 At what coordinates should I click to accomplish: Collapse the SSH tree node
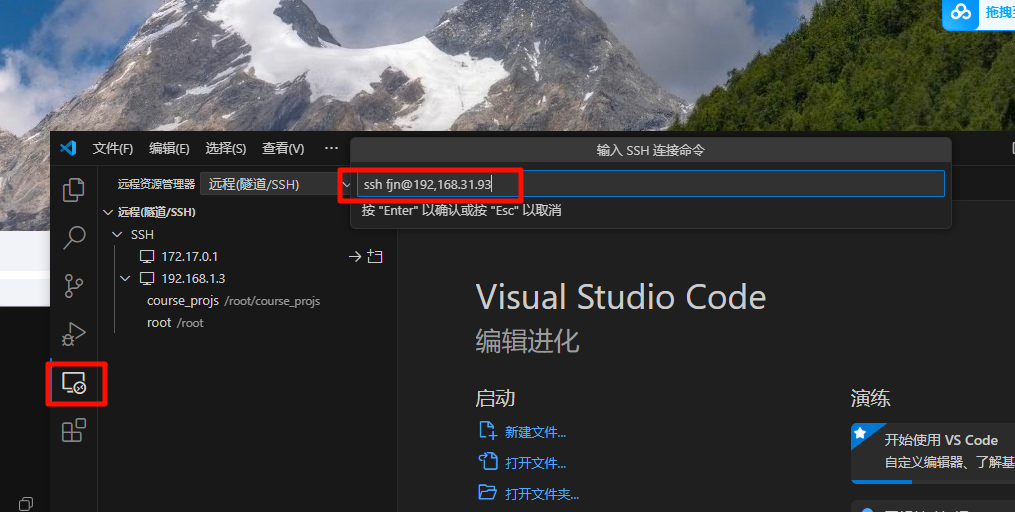pos(117,234)
